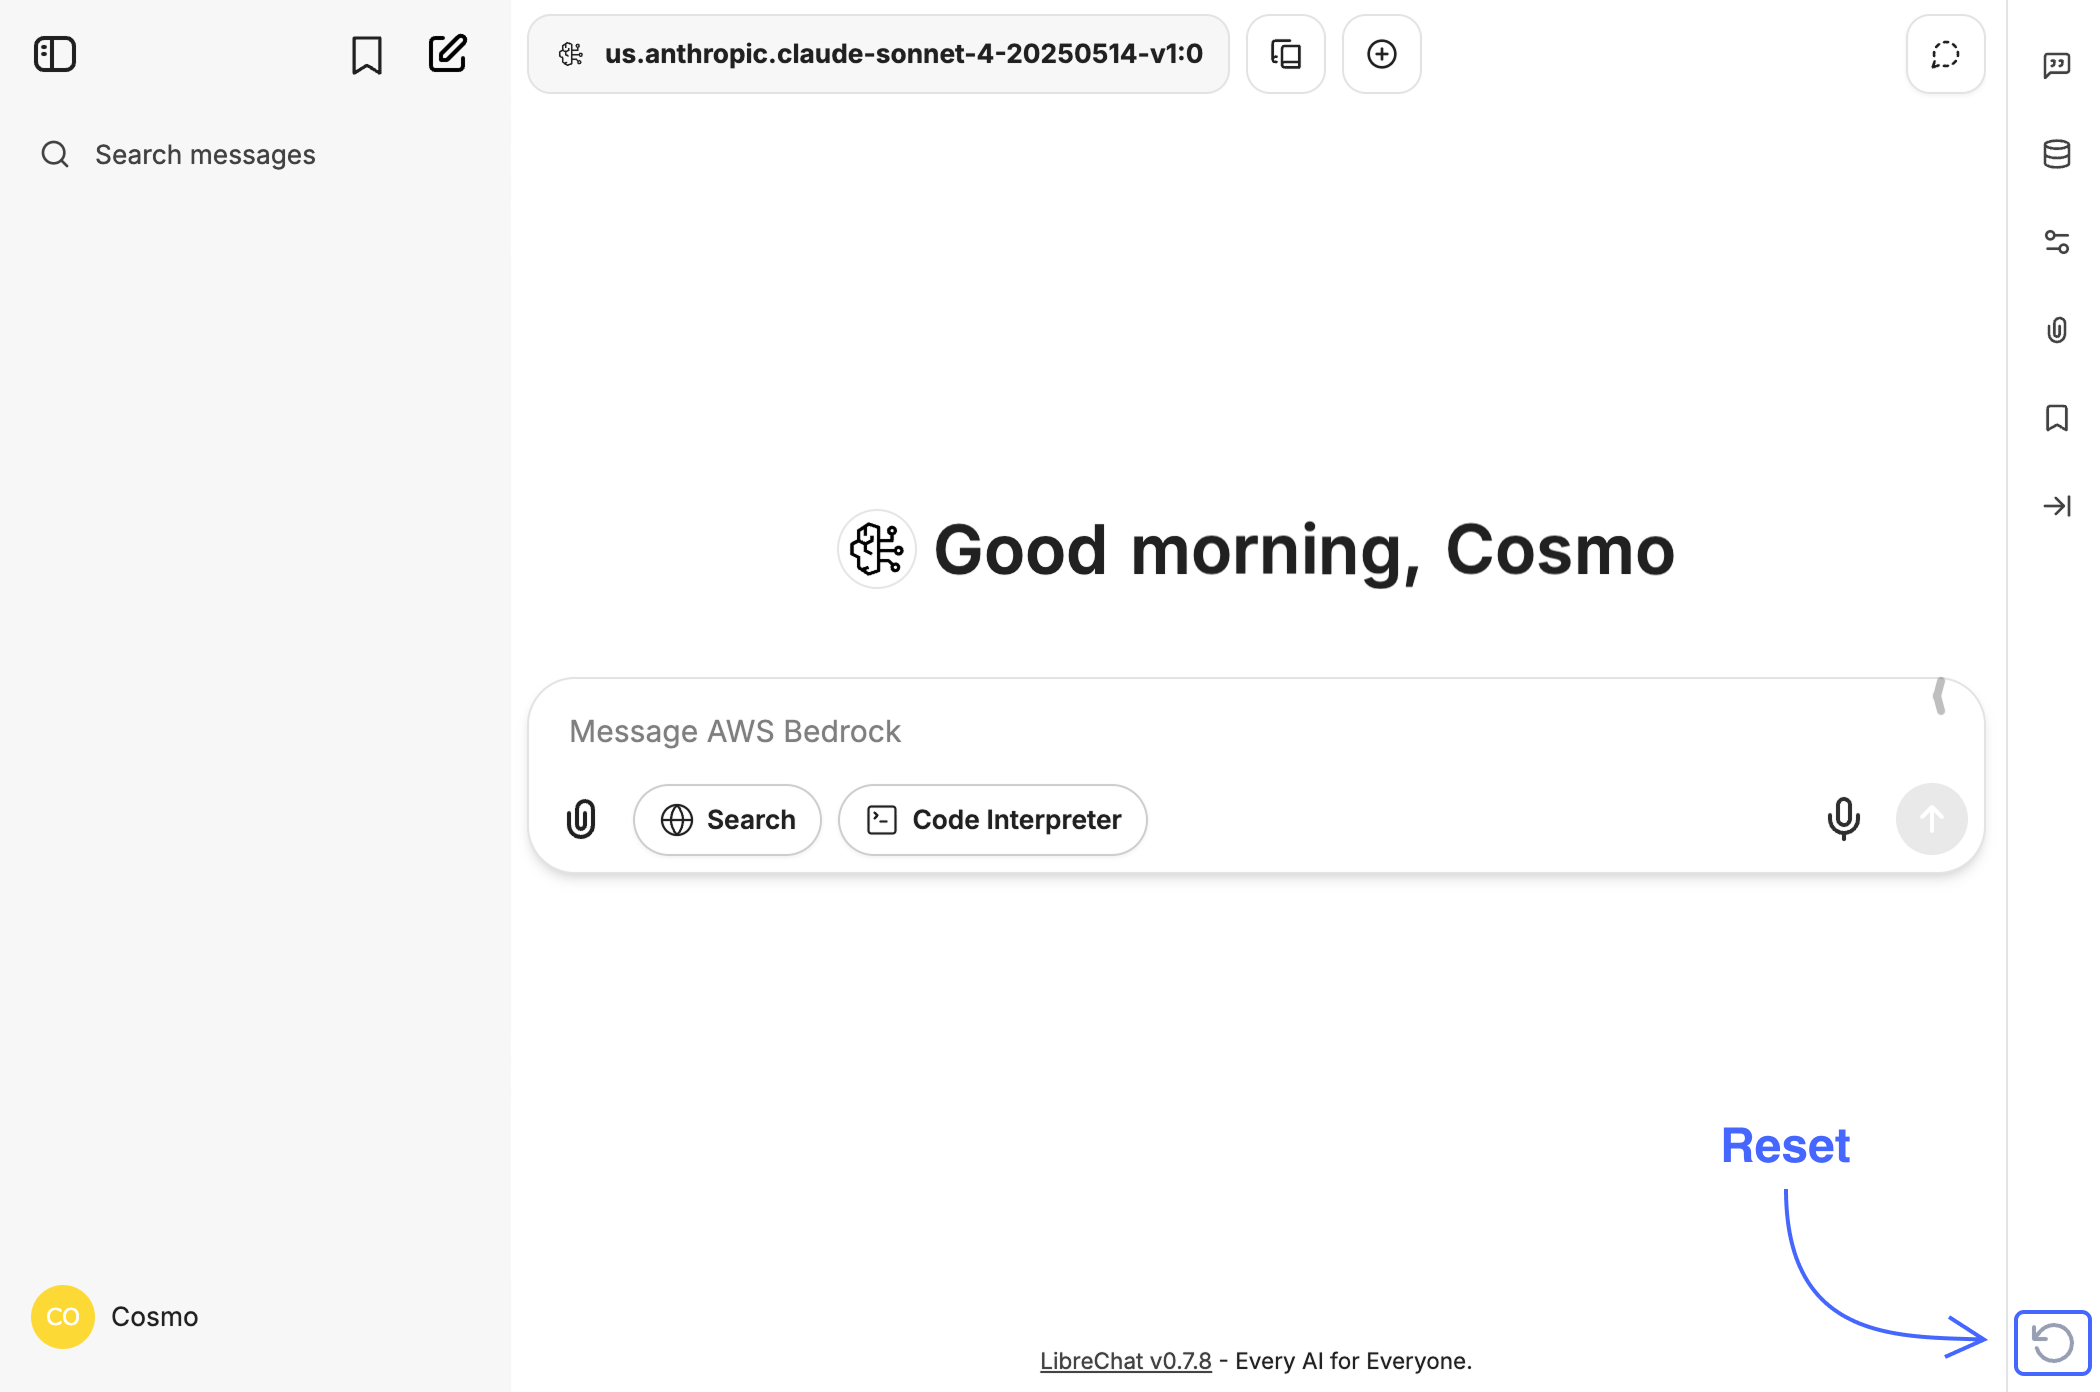Start a new chat with pencil icon

[x=447, y=54]
